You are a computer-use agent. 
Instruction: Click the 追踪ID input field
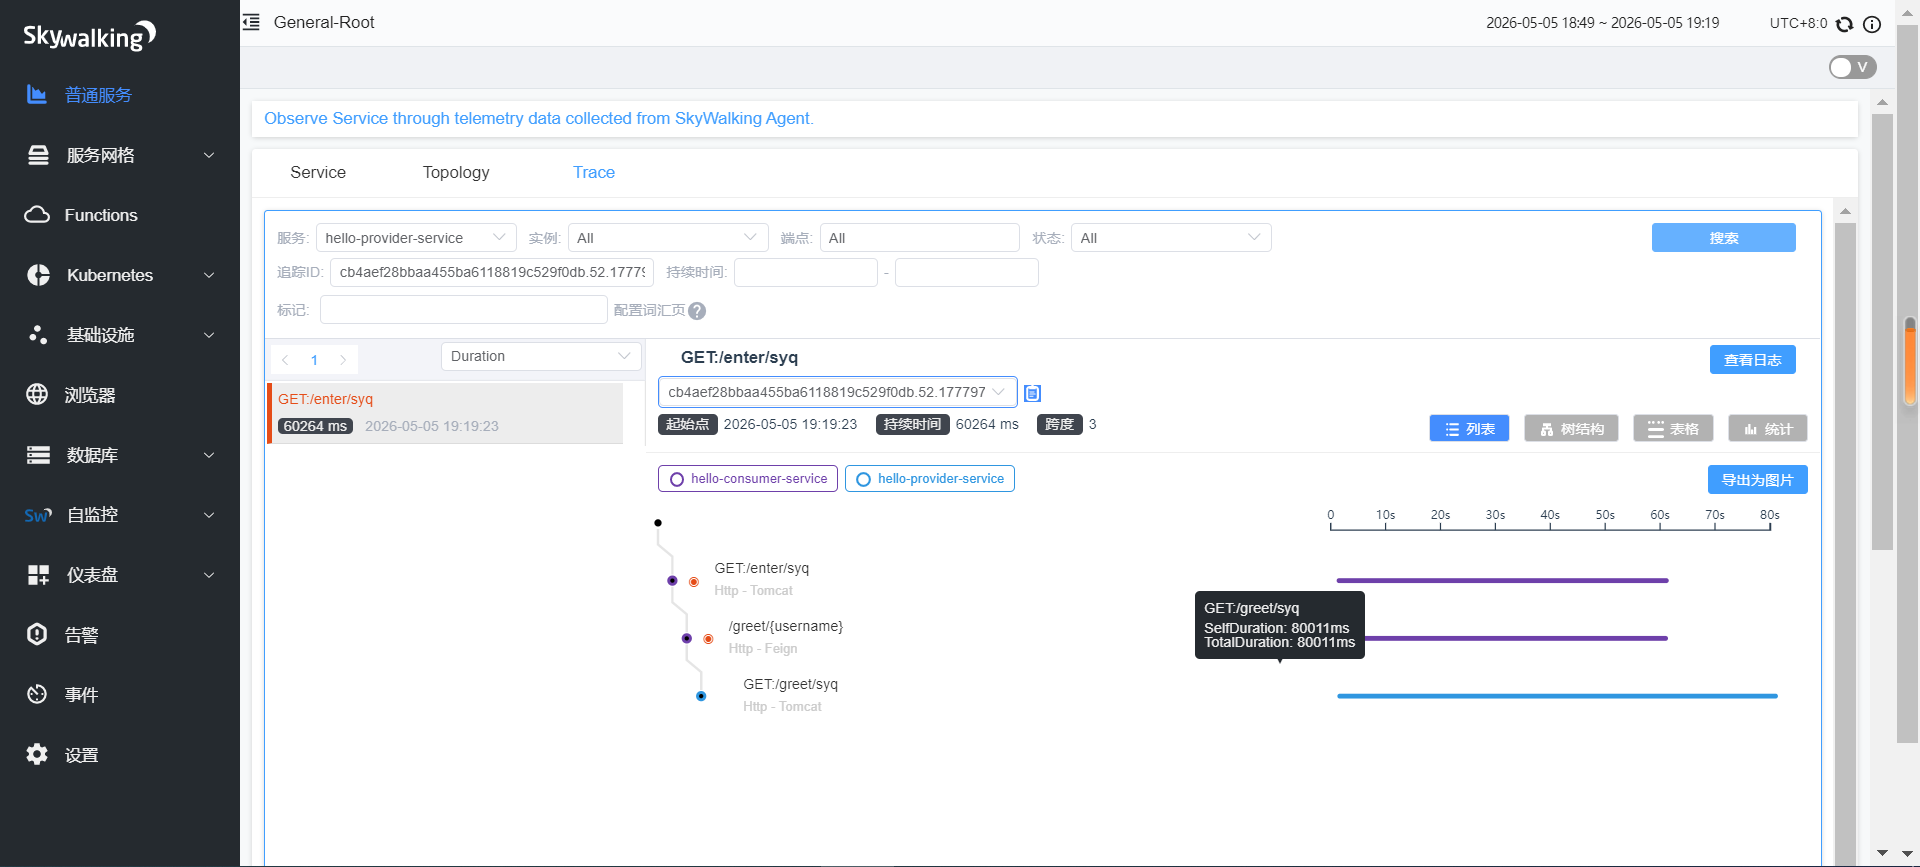[x=492, y=272]
